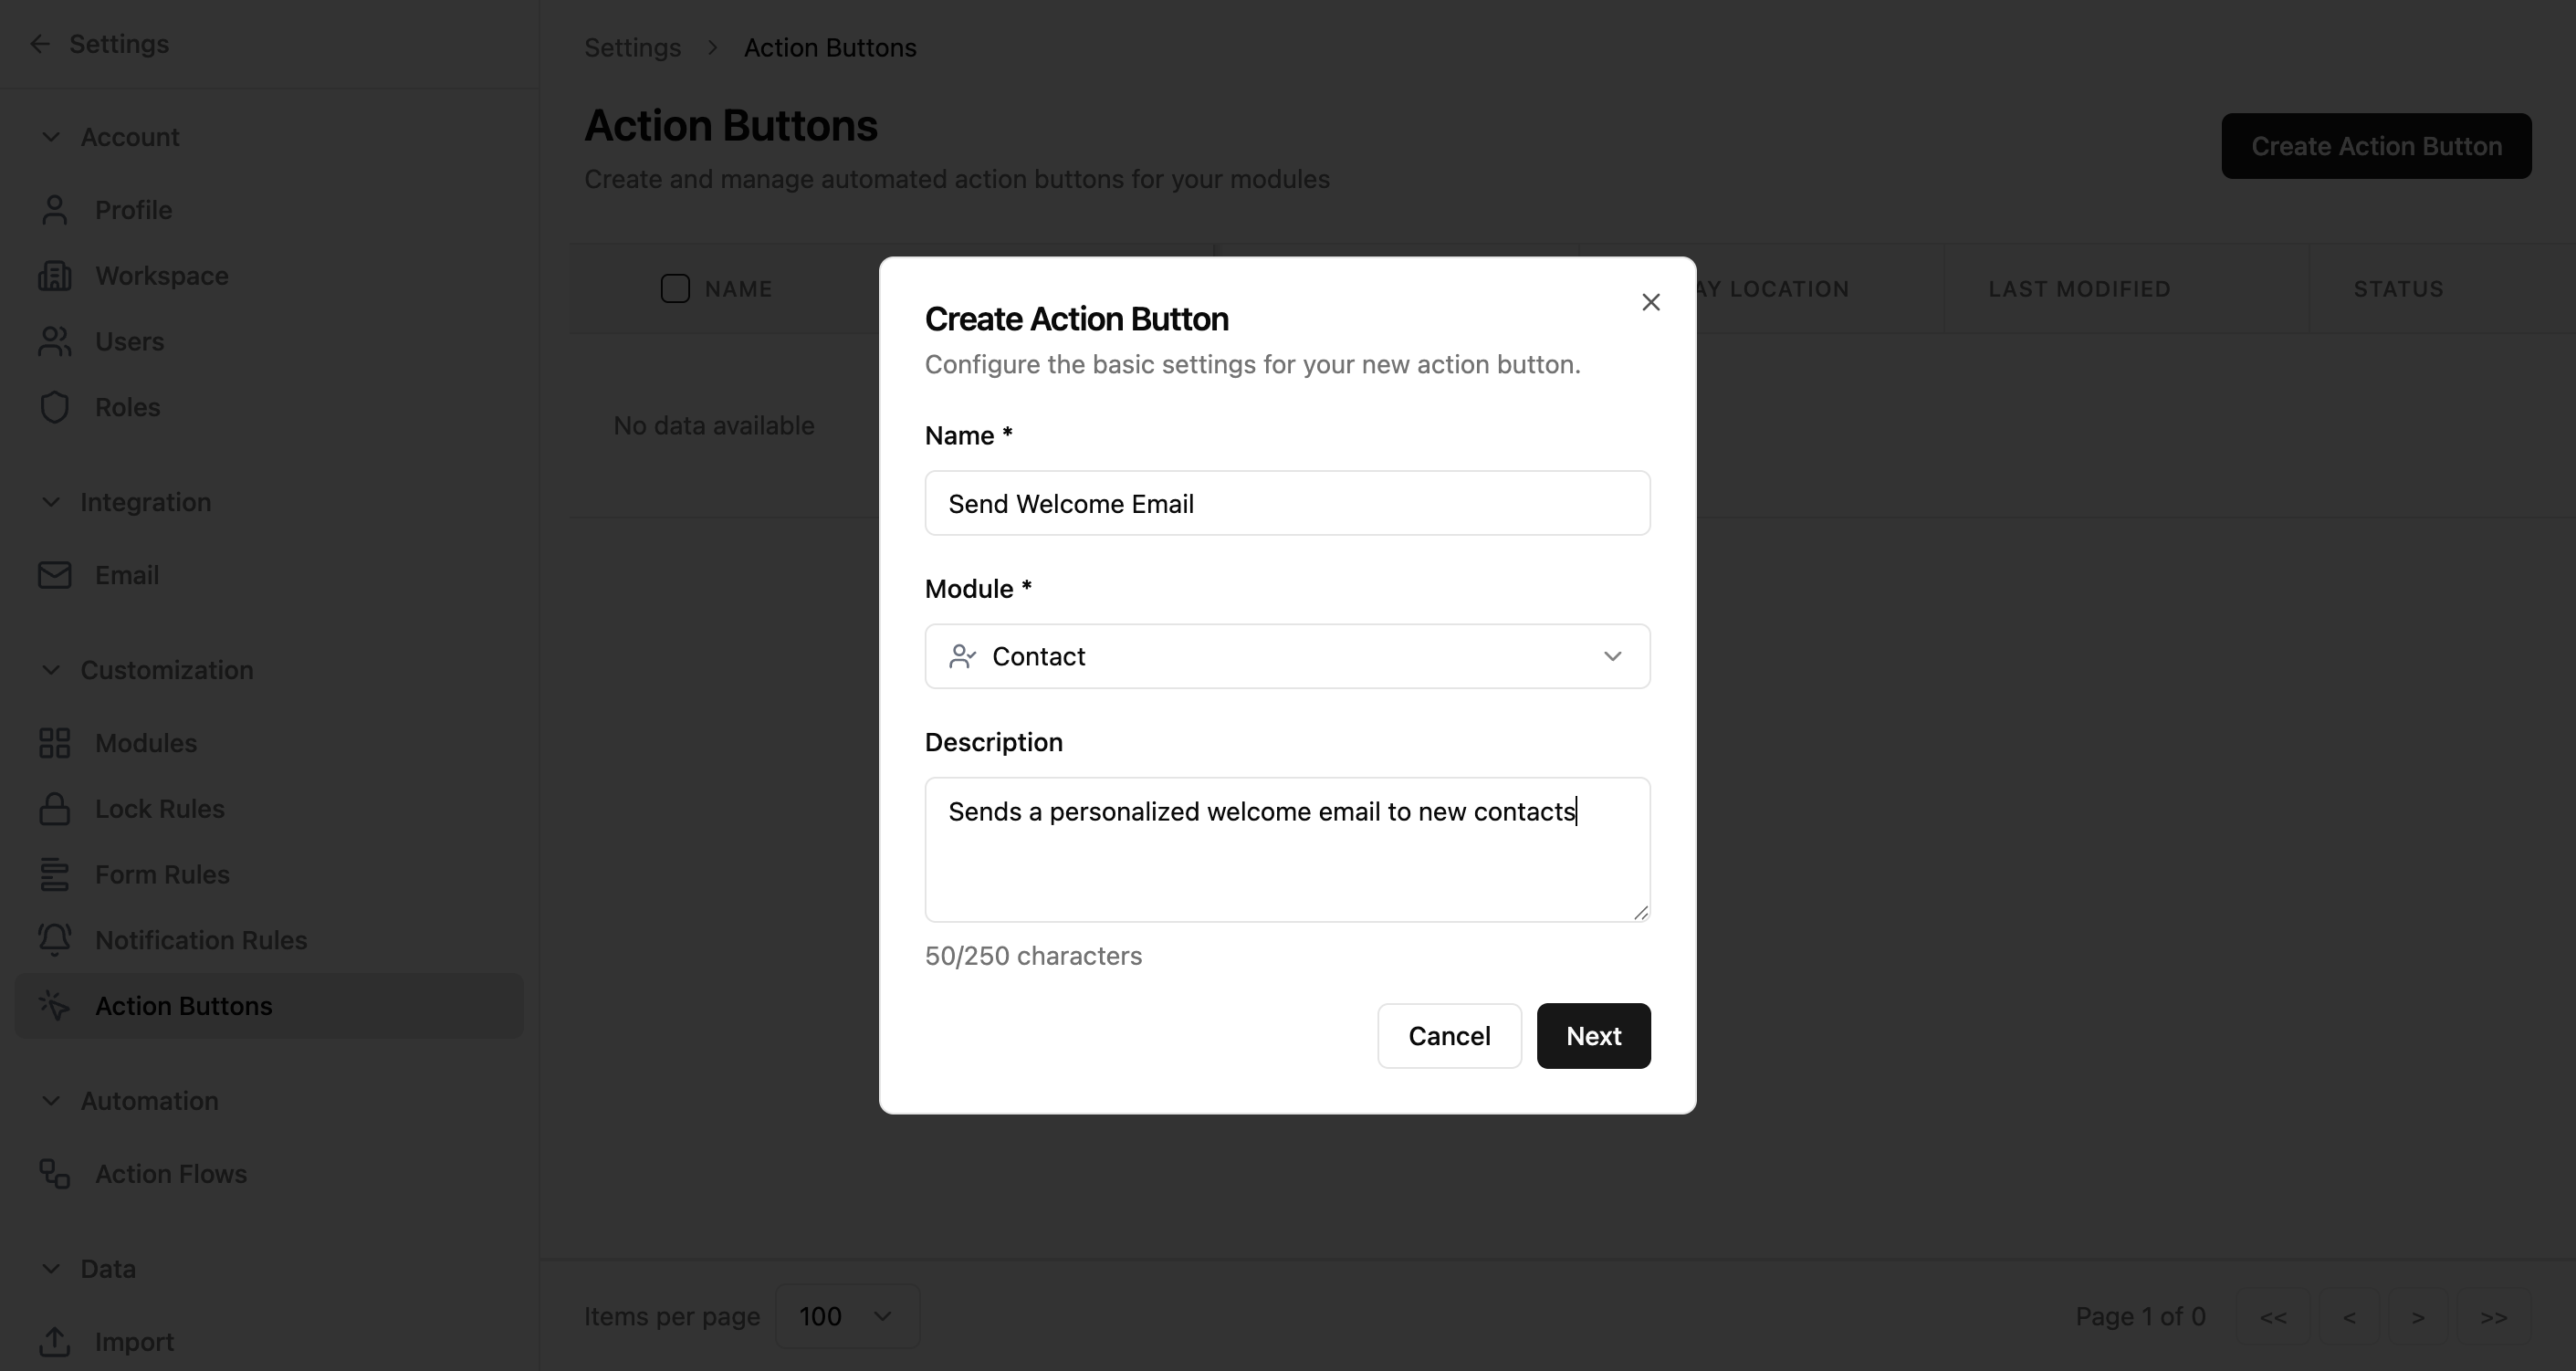
Task: Click the Next button
Action: 1593,1036
